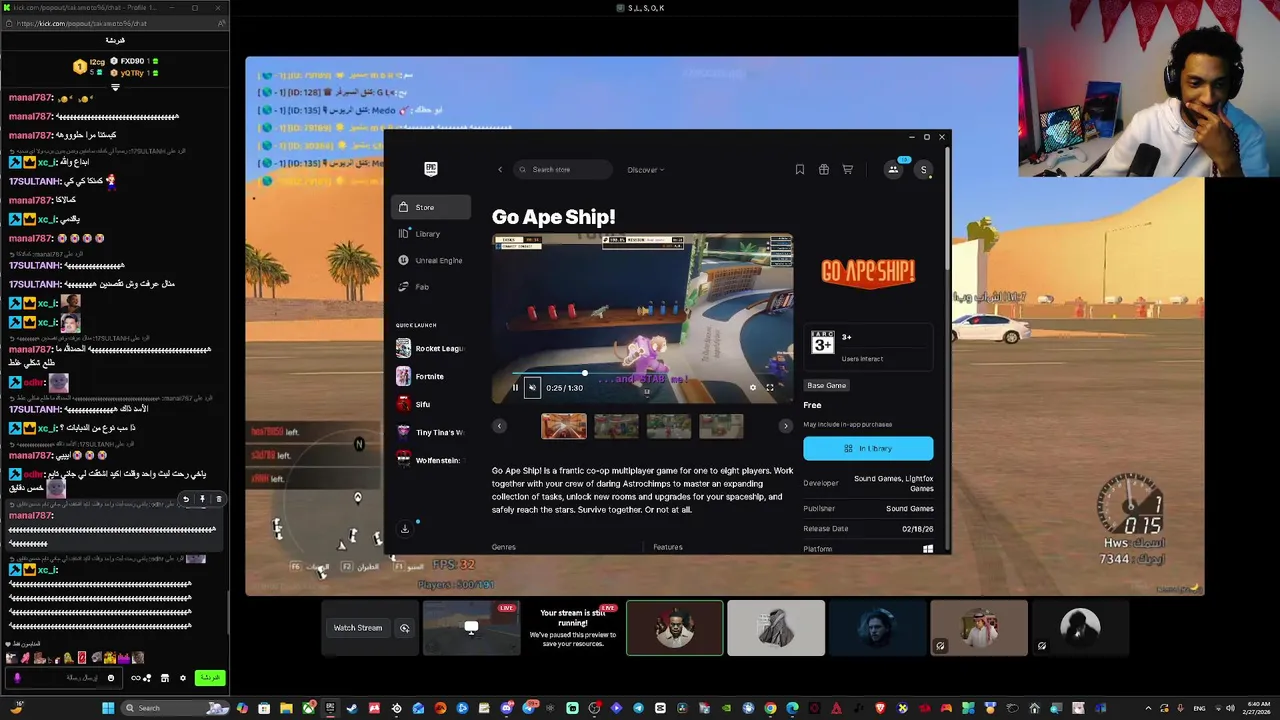Click ENG language indicator in taskbar

(x=1200, y=708)
